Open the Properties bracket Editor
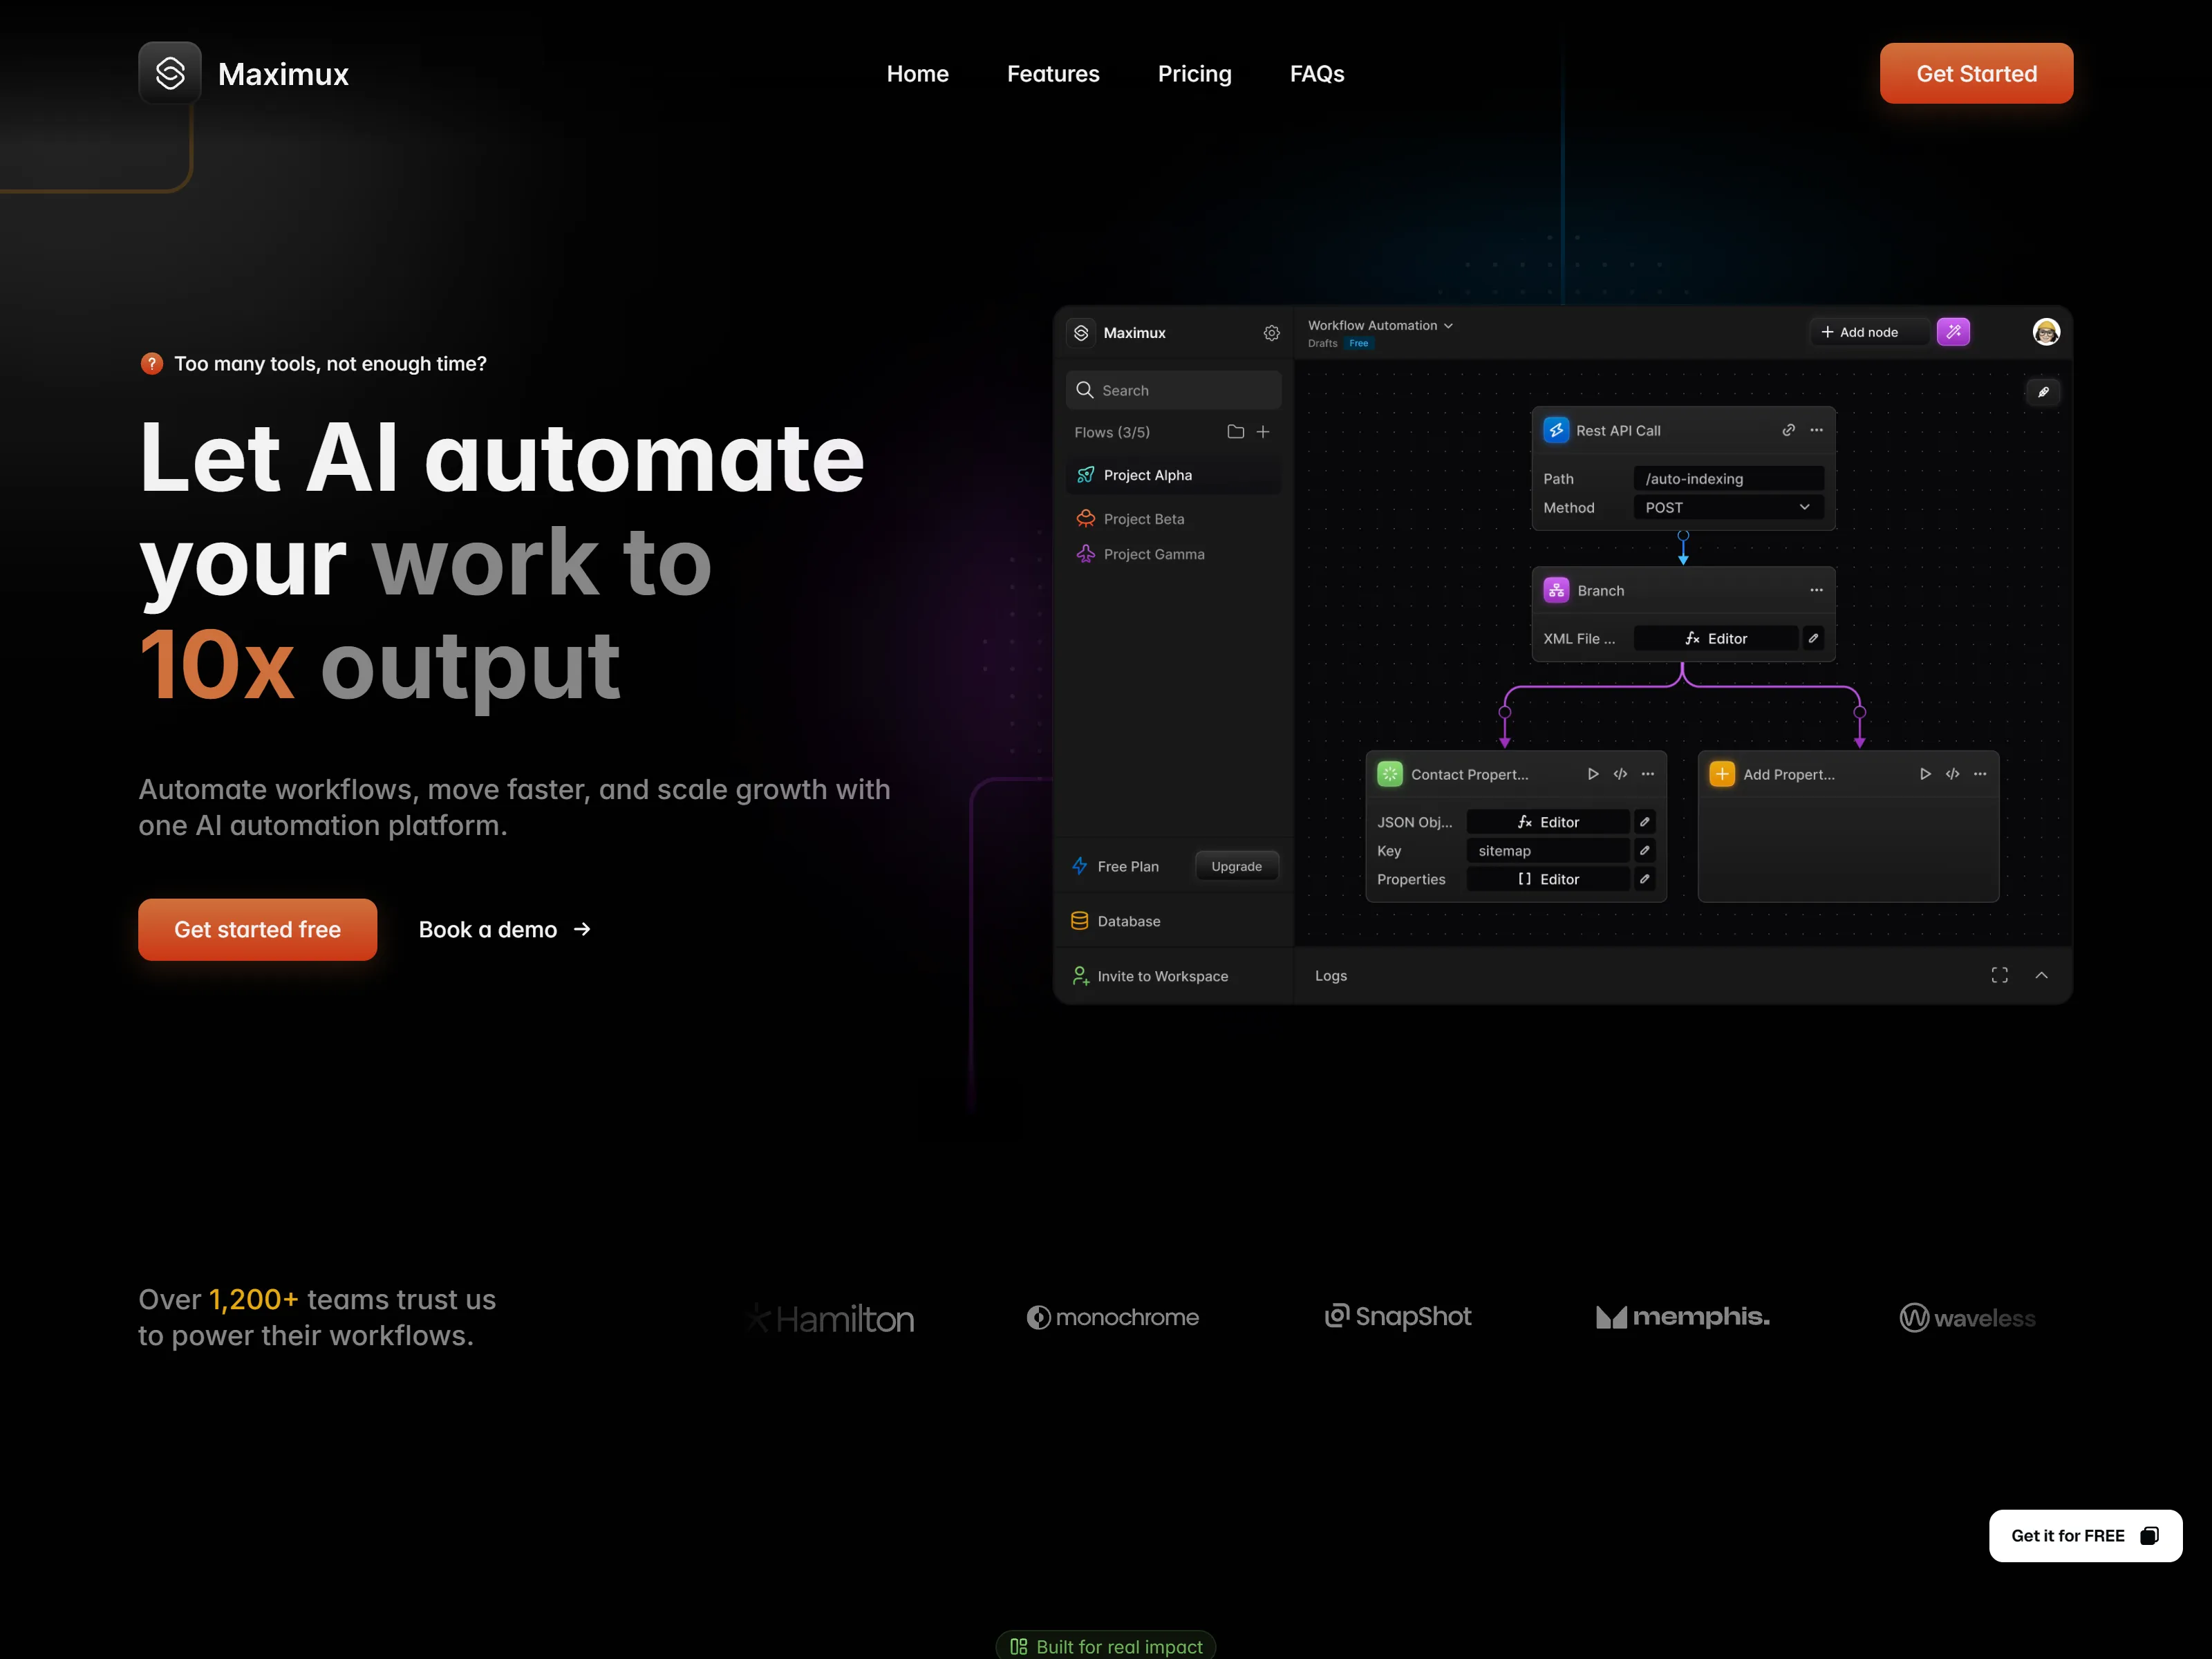This screenshot has height=1659, width=2212. tap(1548, 879)
